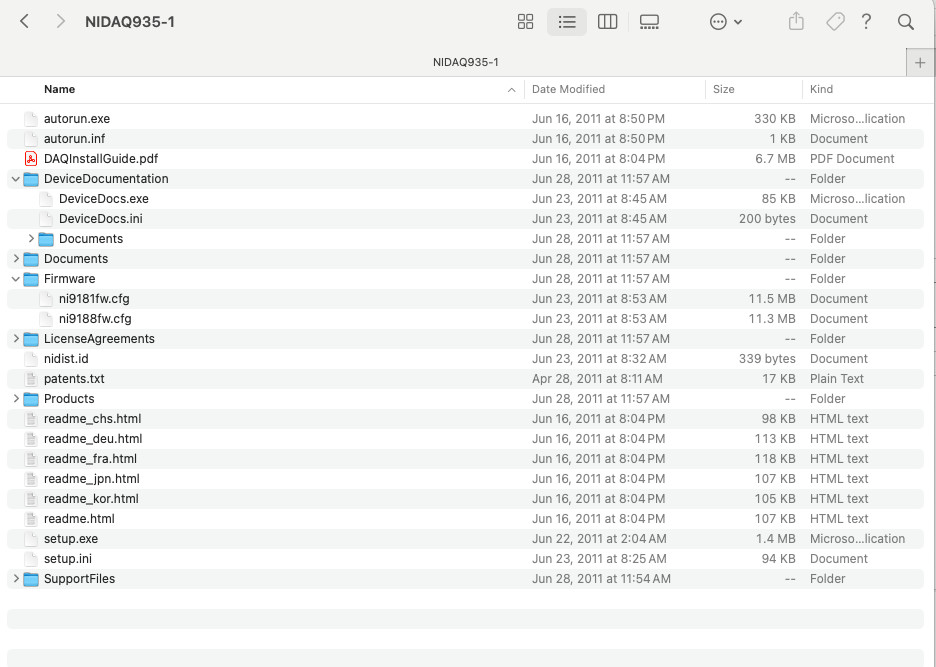Select the readme_deu.html file name
The image size is (936, 667).
(93, 439)
